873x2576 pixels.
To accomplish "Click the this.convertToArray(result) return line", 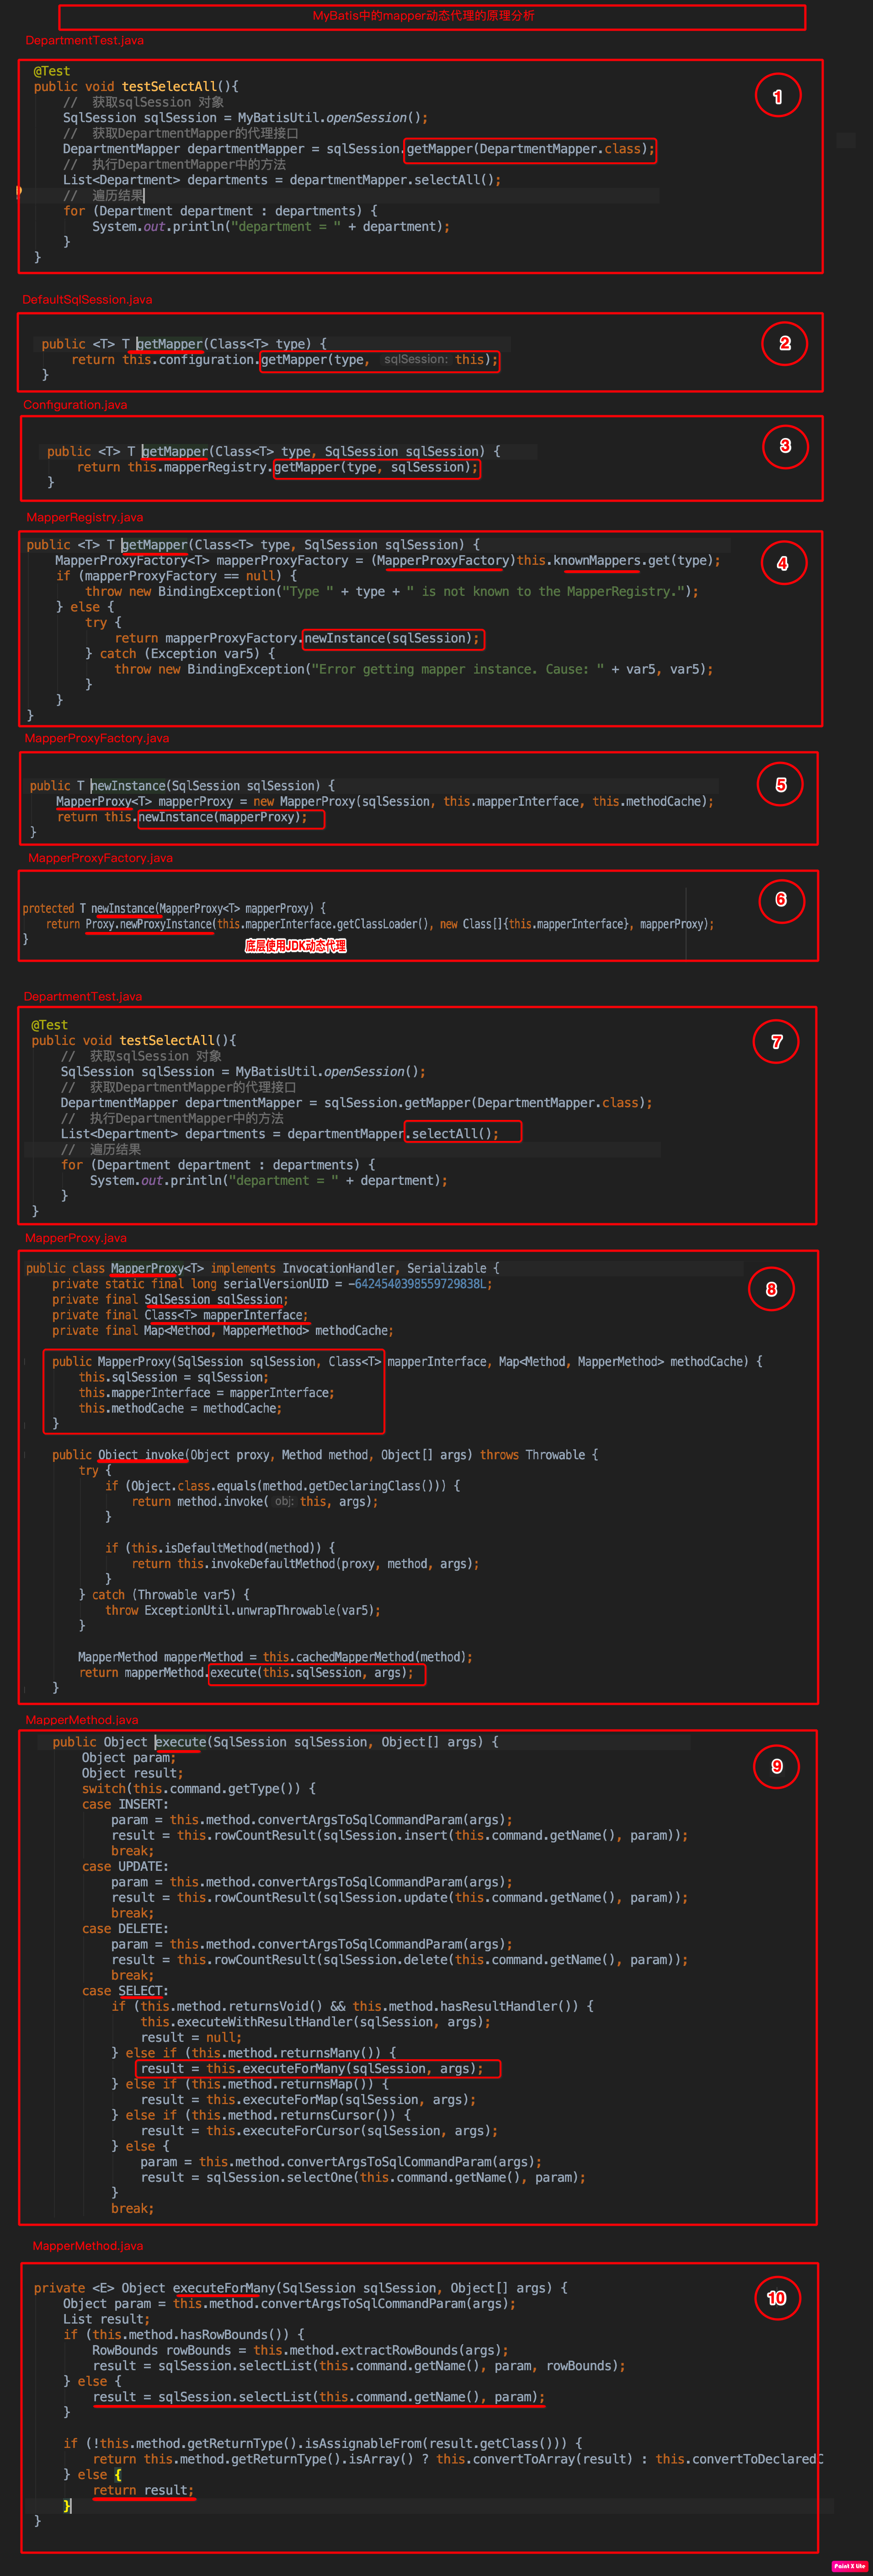I will pyautogui.click(x=458, y=2459).
